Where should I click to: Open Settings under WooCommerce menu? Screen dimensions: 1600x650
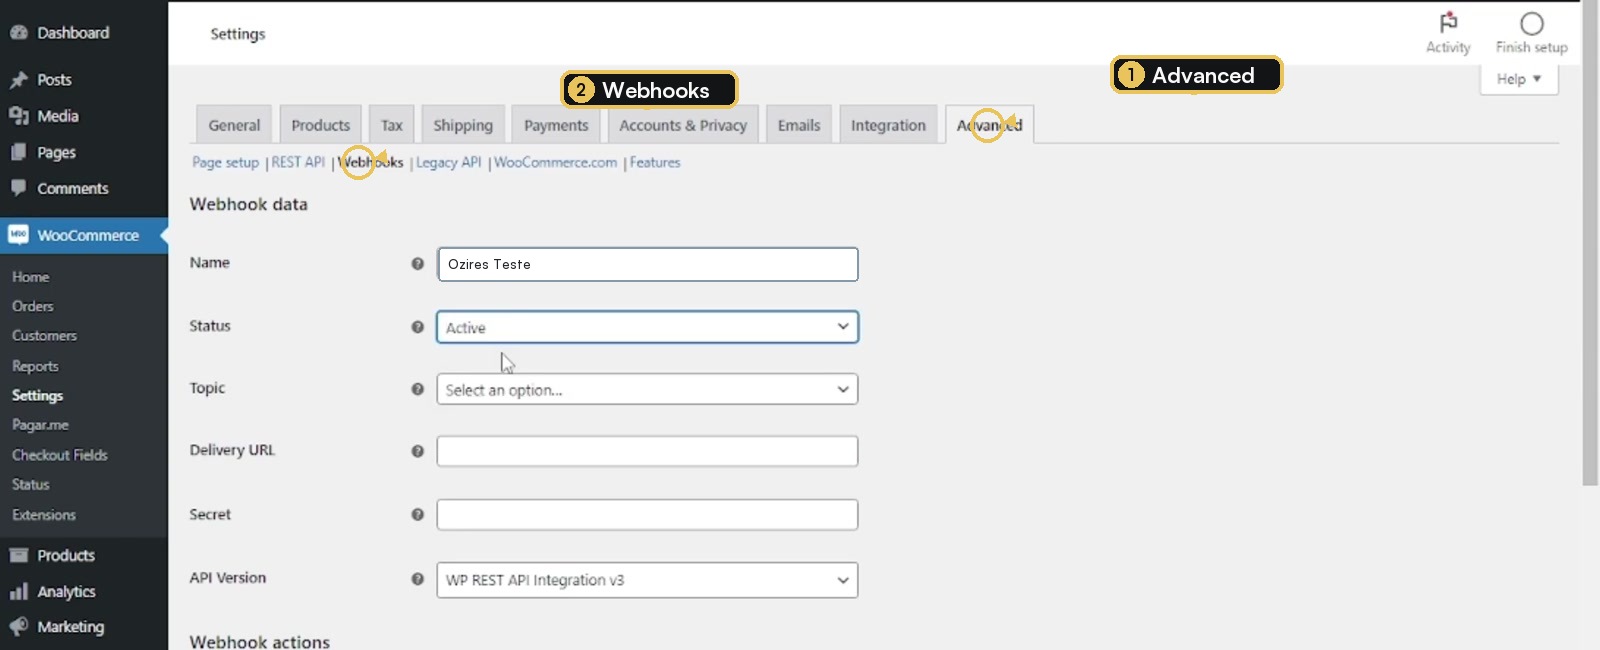37,396
